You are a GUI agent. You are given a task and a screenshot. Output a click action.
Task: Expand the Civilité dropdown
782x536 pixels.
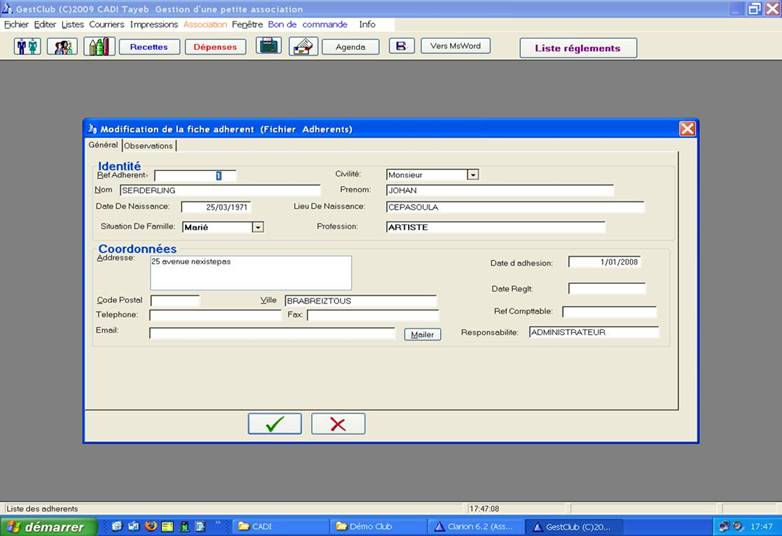click(x=473, y=175)
